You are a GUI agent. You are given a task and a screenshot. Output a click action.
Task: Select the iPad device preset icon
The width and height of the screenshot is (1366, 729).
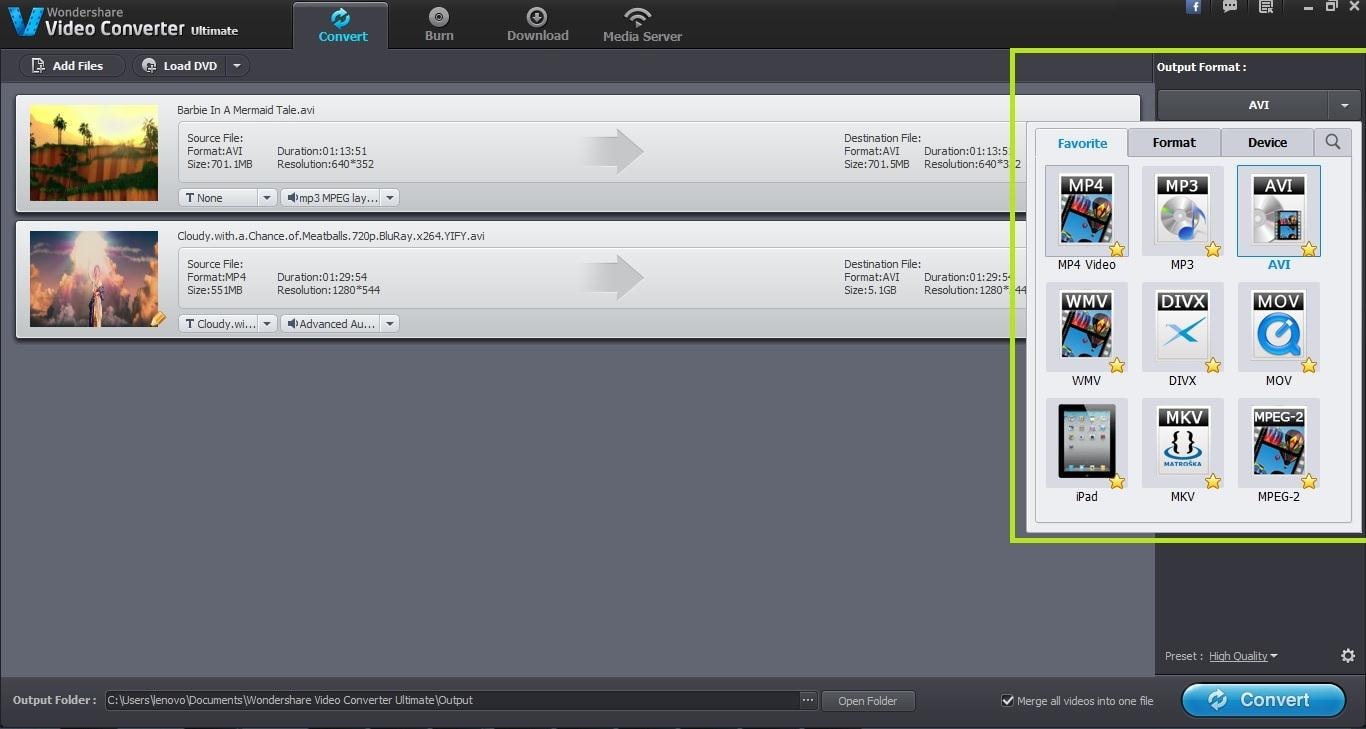(1086, 444)
